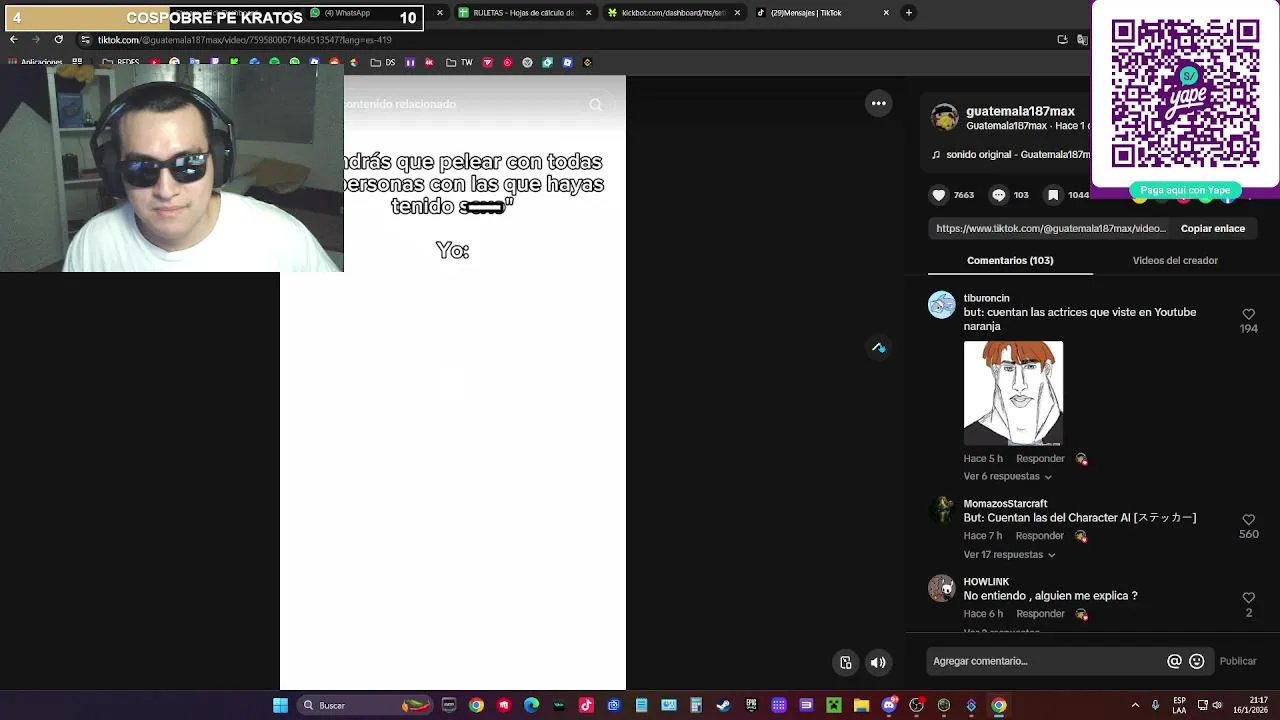This screenshot has width=1280, height=720.
Task: Open the REDES bookmarks folder
Action: [x=120, y=62]
